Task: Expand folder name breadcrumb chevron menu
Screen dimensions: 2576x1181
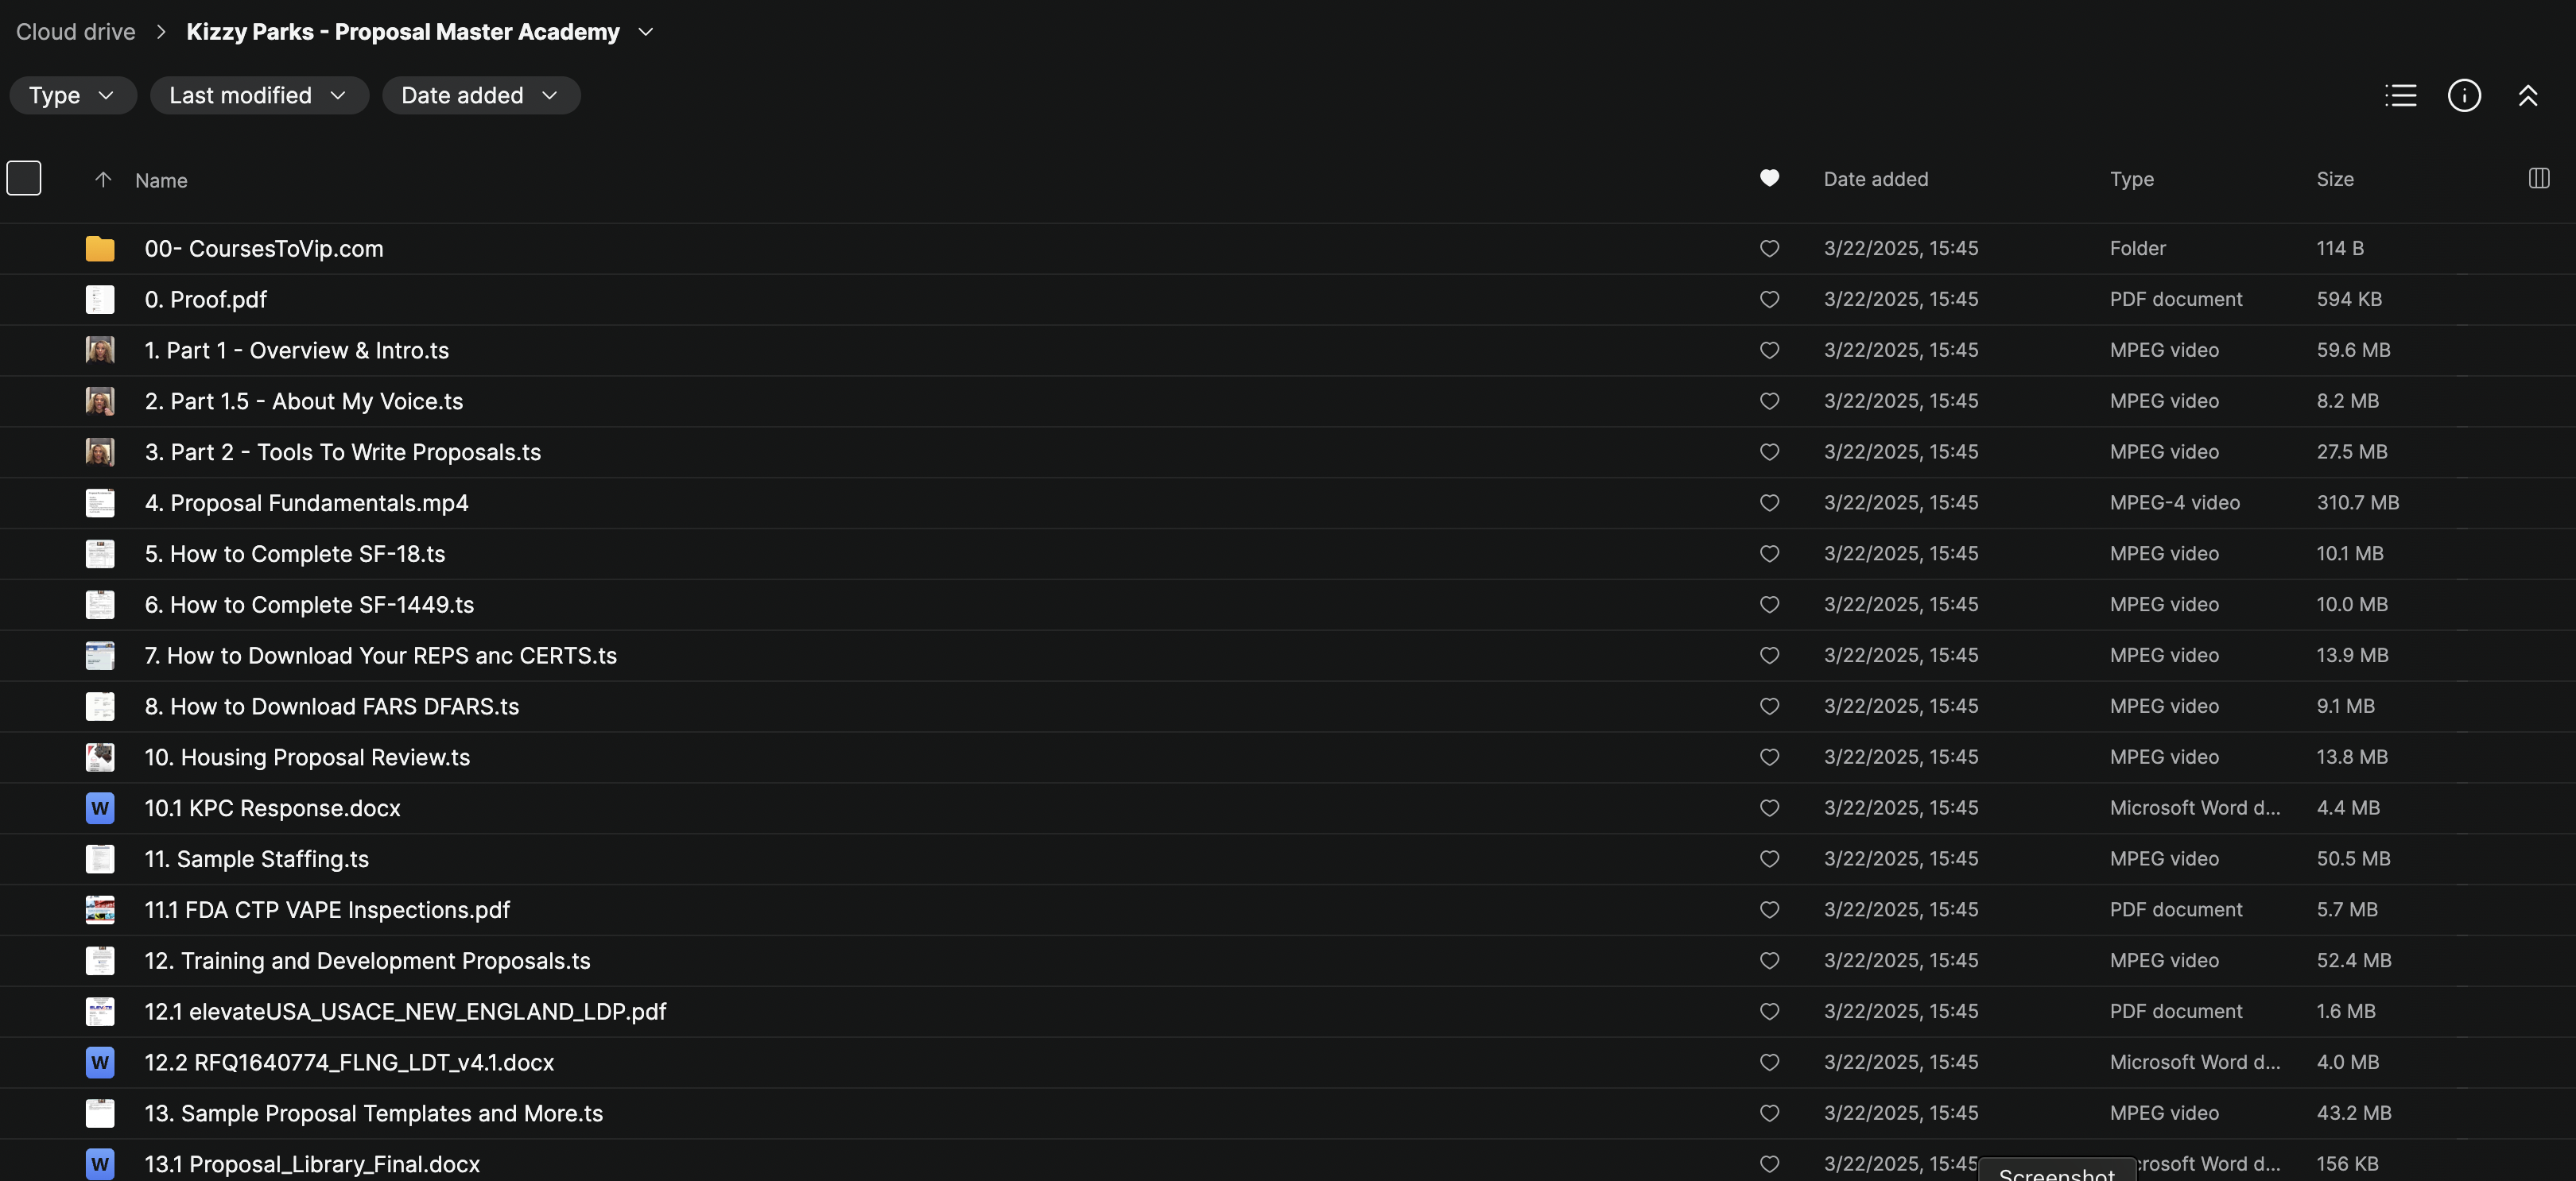Action: 646,32
